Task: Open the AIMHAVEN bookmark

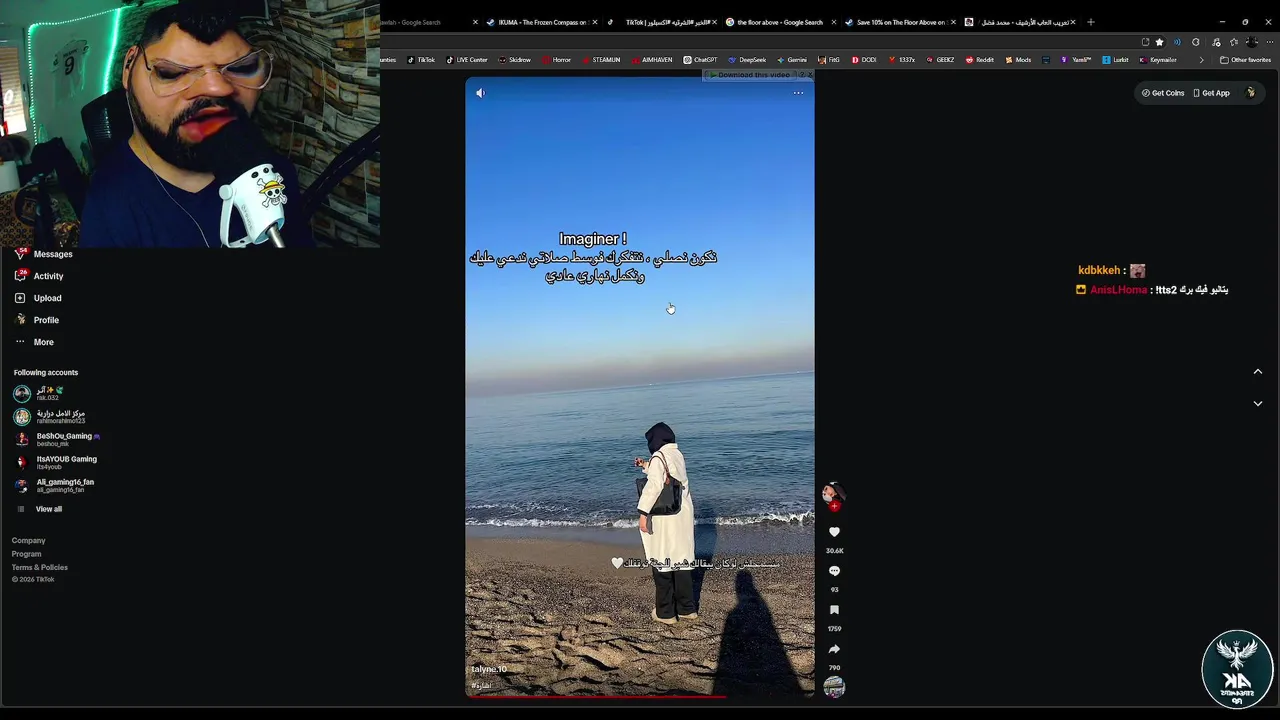Action: point(652,60)
